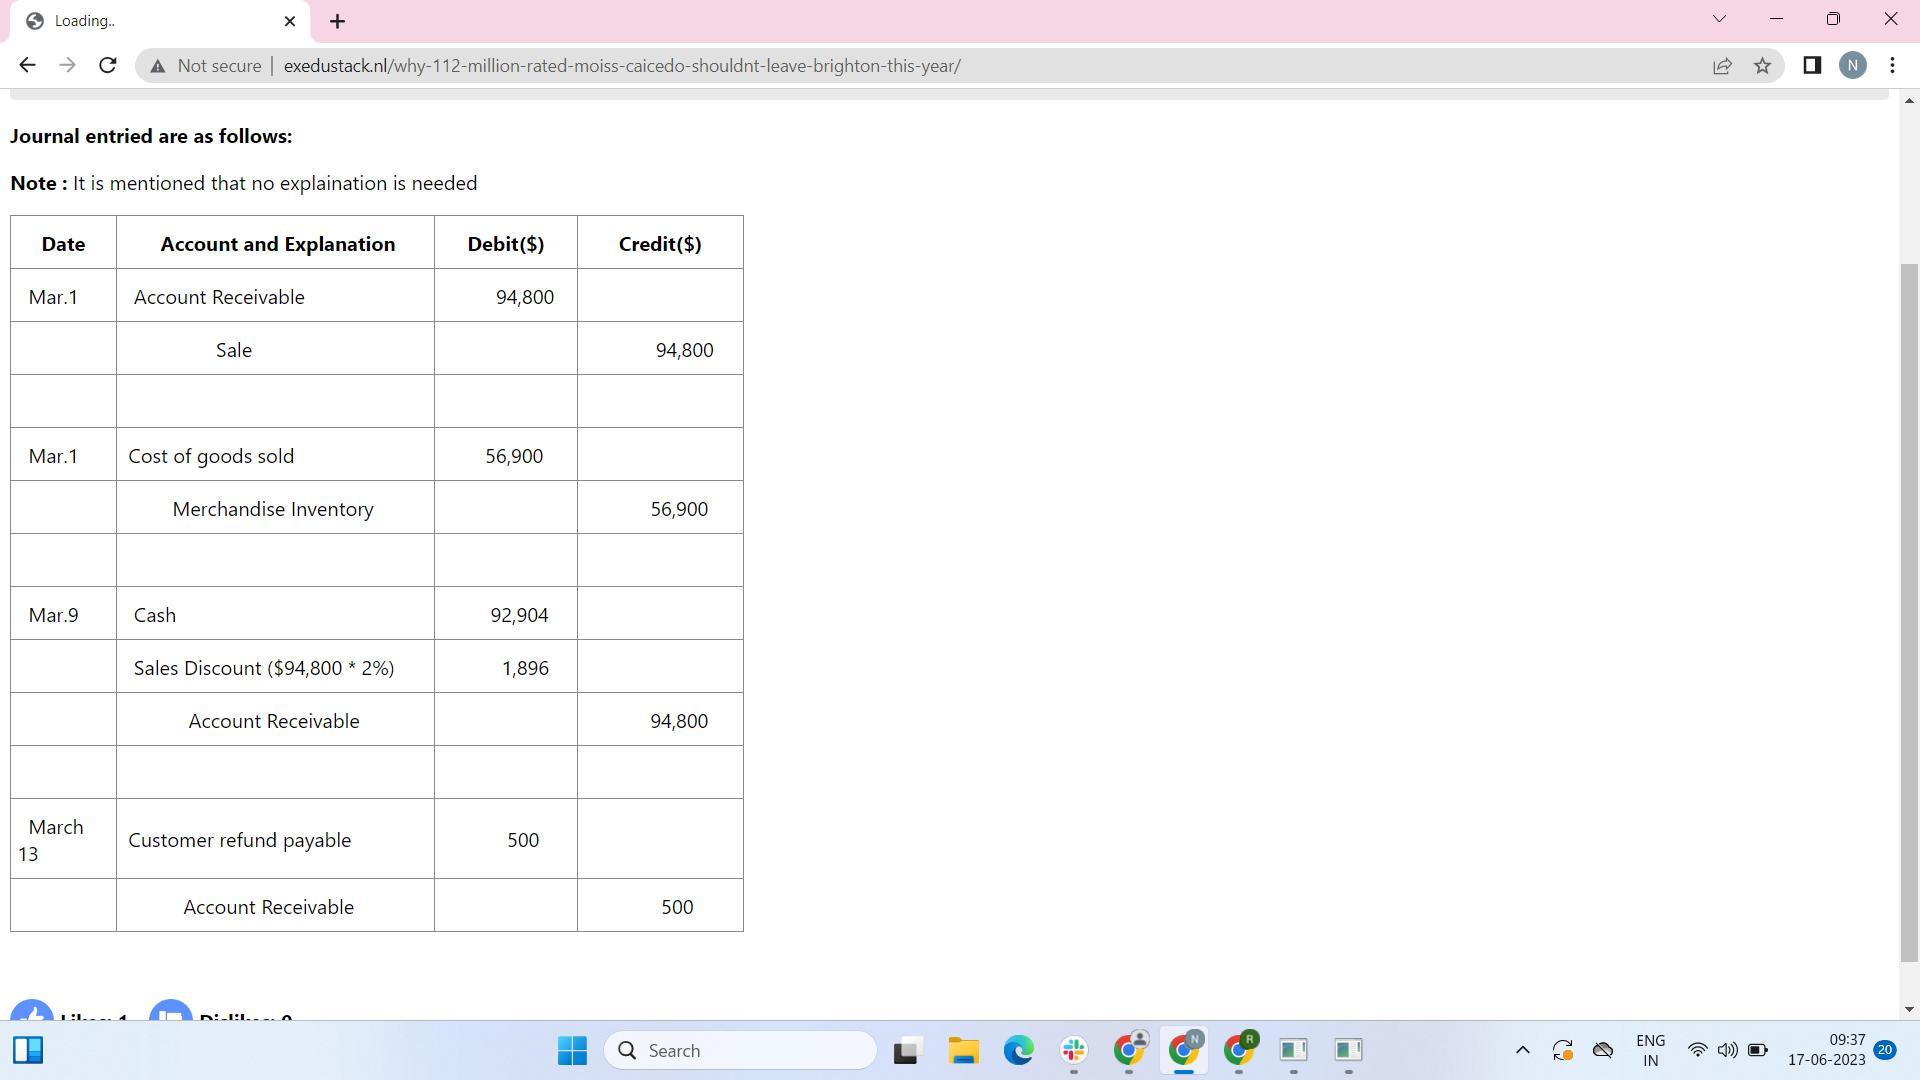Go back to the previous page
This screenshot has width=1920, height=1080.
point(27,66)
